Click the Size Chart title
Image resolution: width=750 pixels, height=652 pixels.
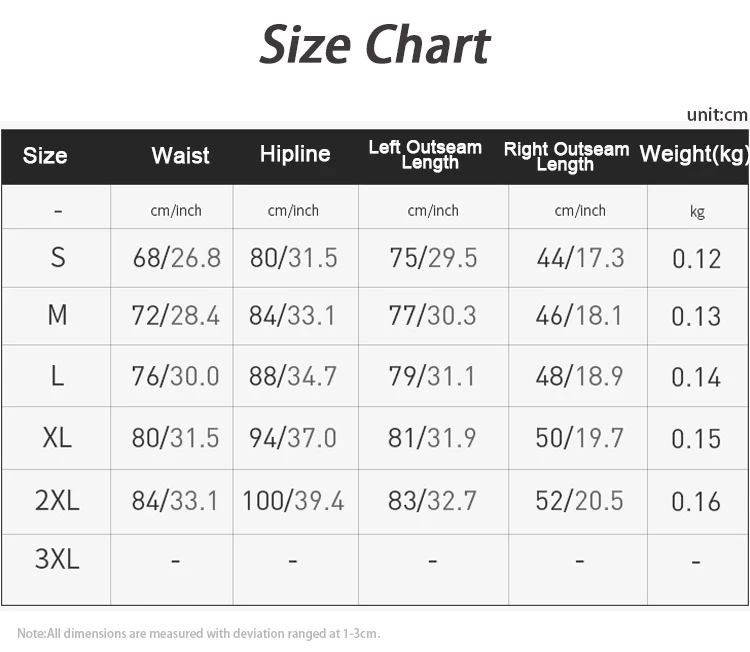click(x=375, y=45)
